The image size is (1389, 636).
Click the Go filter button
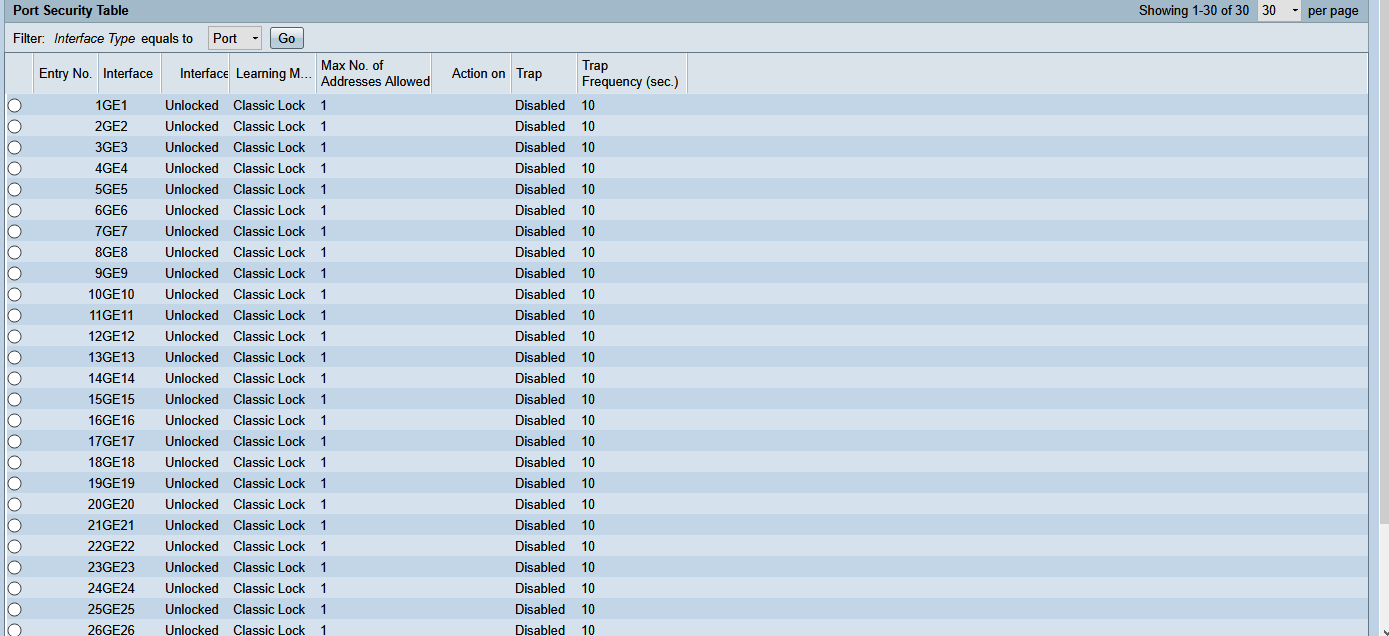coord(287,38)
